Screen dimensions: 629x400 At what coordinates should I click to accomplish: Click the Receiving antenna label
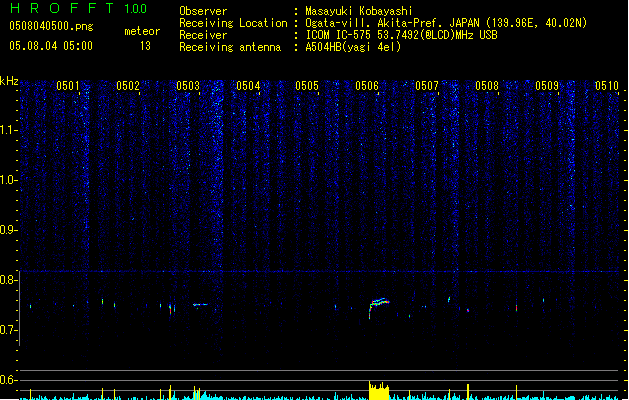coord(230,47)
